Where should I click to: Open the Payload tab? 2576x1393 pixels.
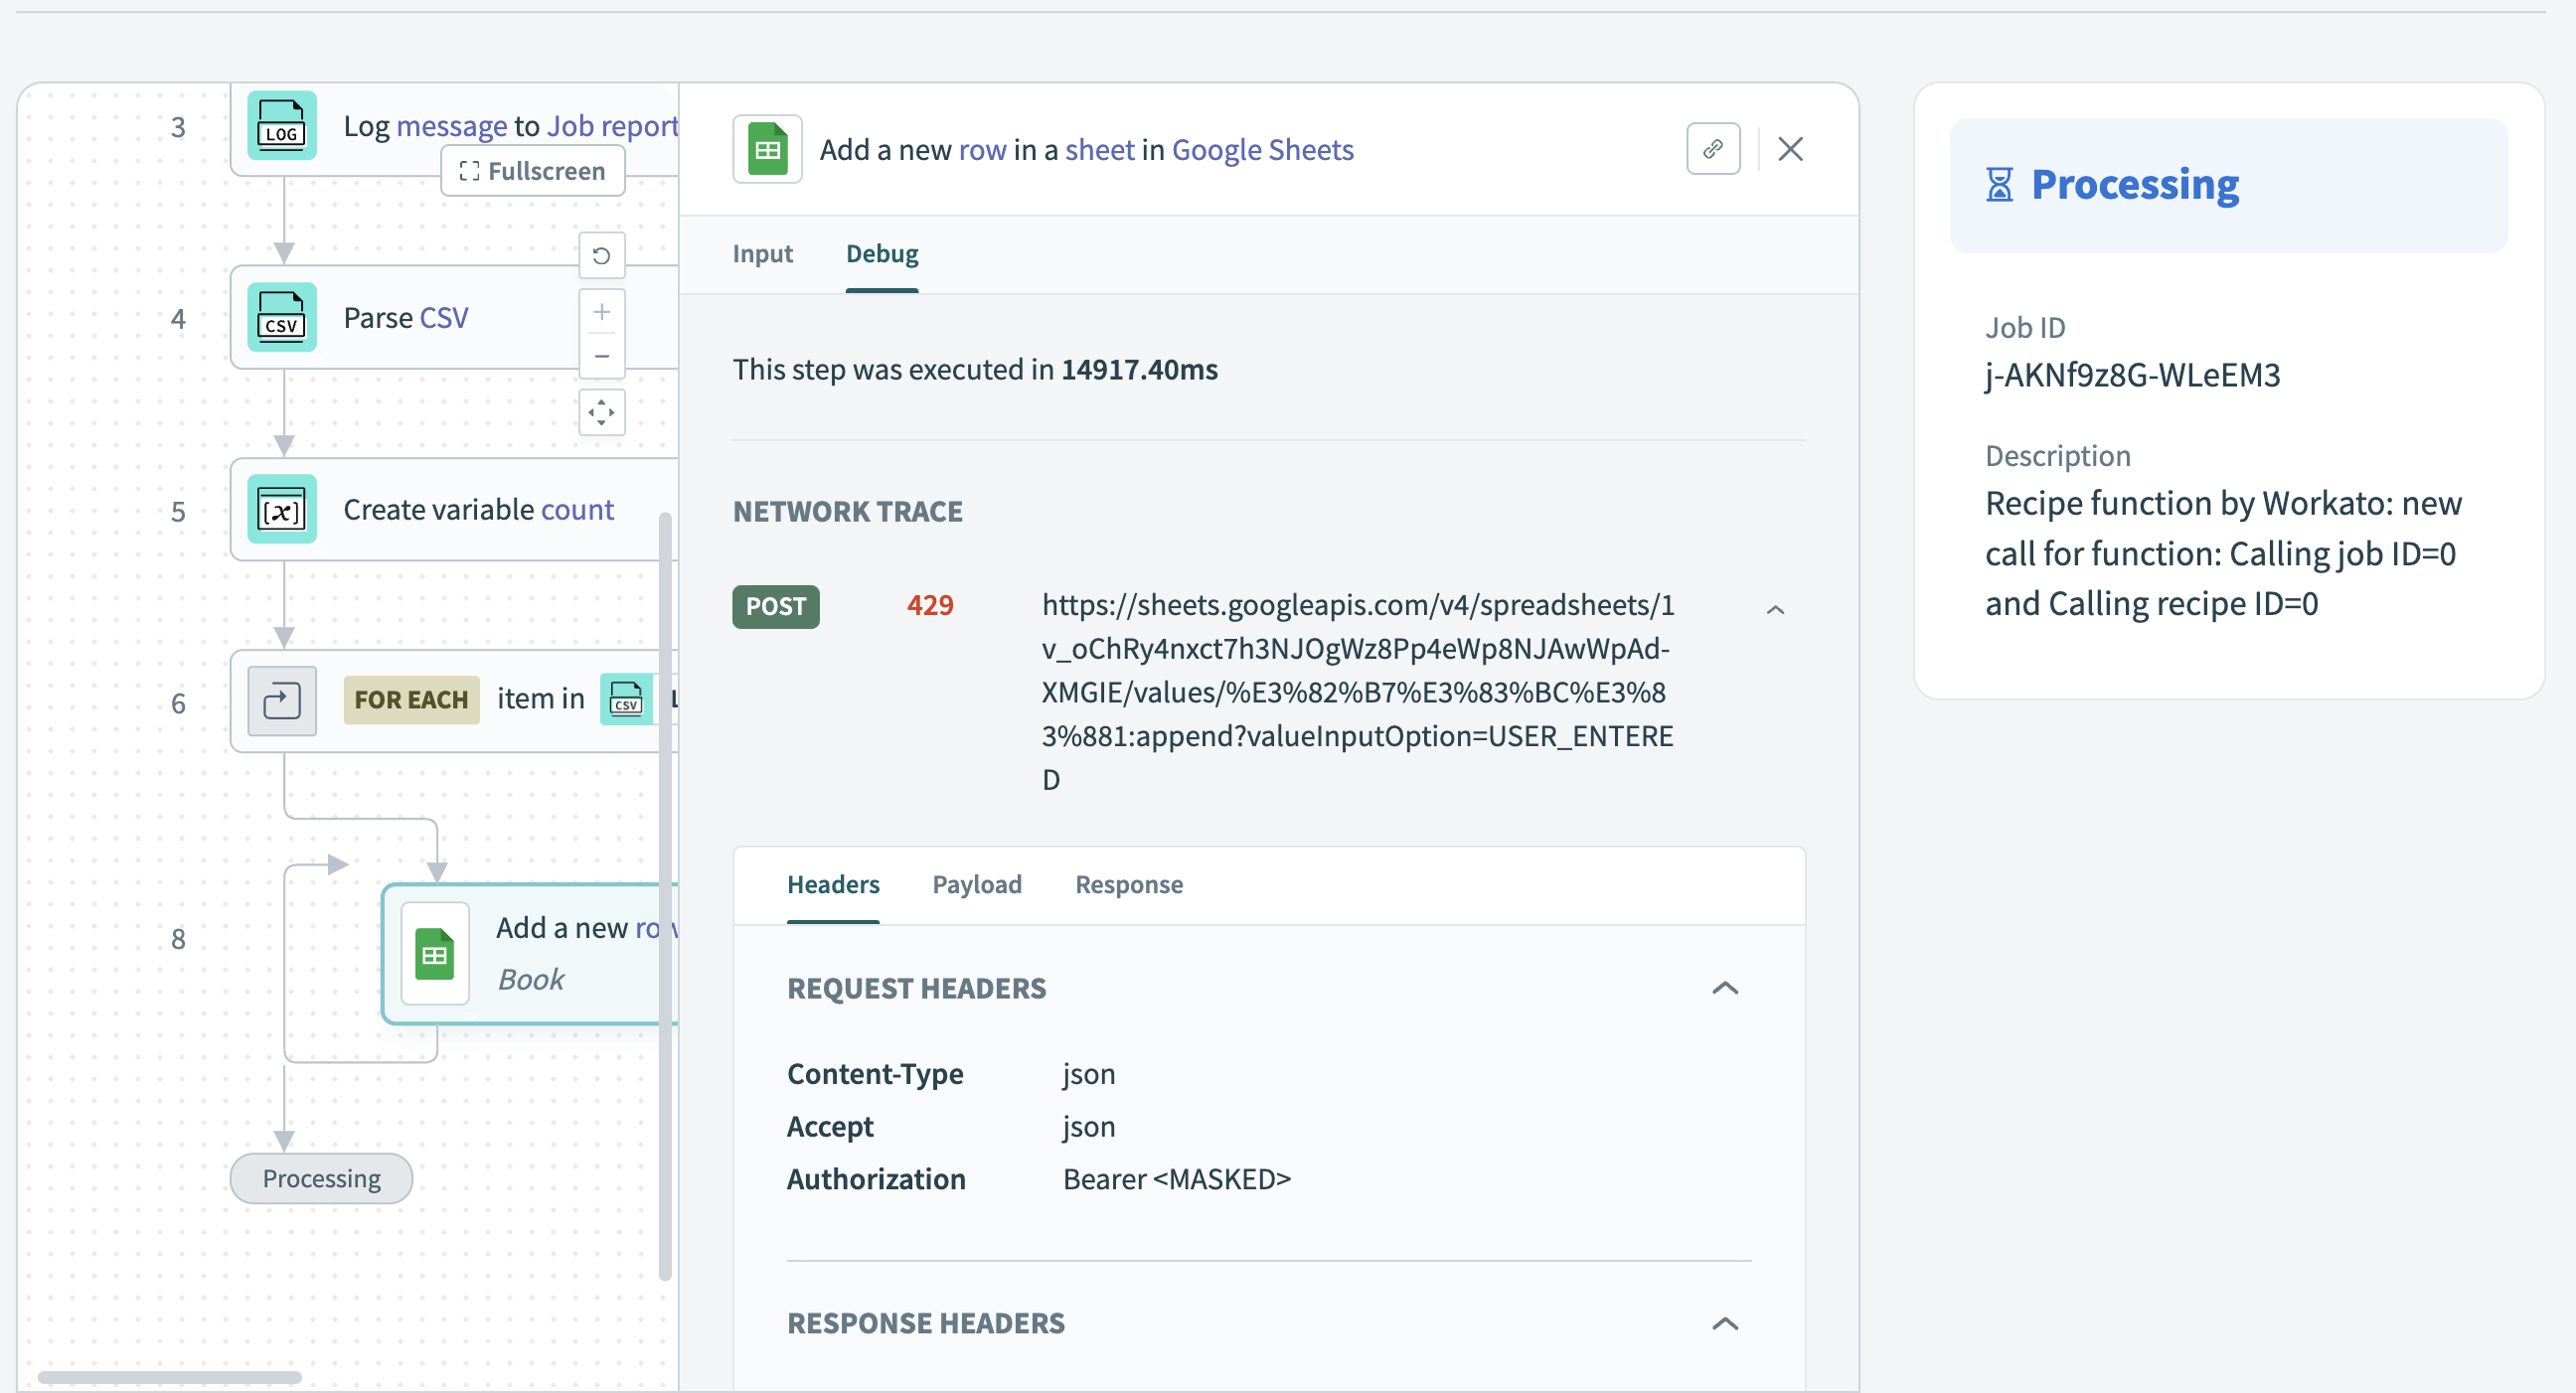pyautogui.click(x=976, y=884)
